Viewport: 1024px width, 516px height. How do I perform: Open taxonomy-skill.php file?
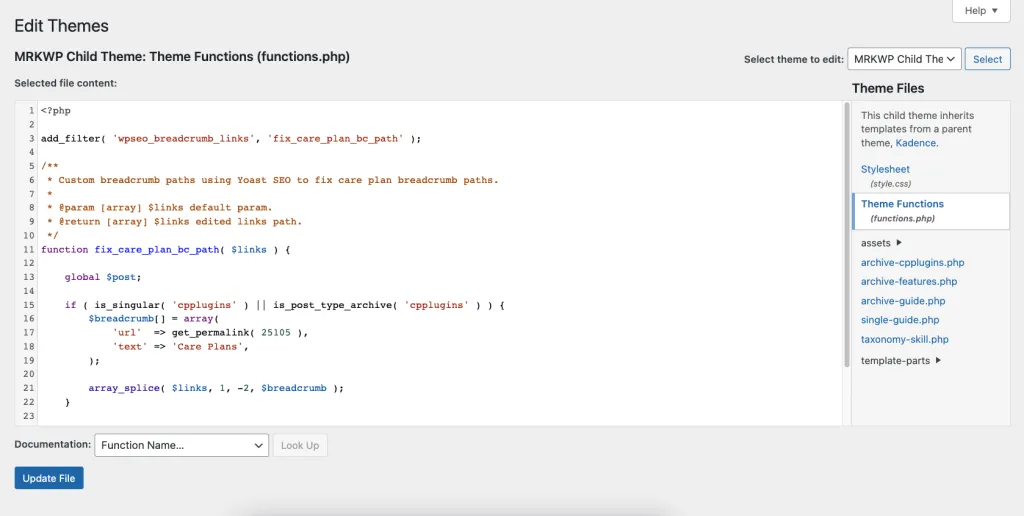click(x=904, y=340)
